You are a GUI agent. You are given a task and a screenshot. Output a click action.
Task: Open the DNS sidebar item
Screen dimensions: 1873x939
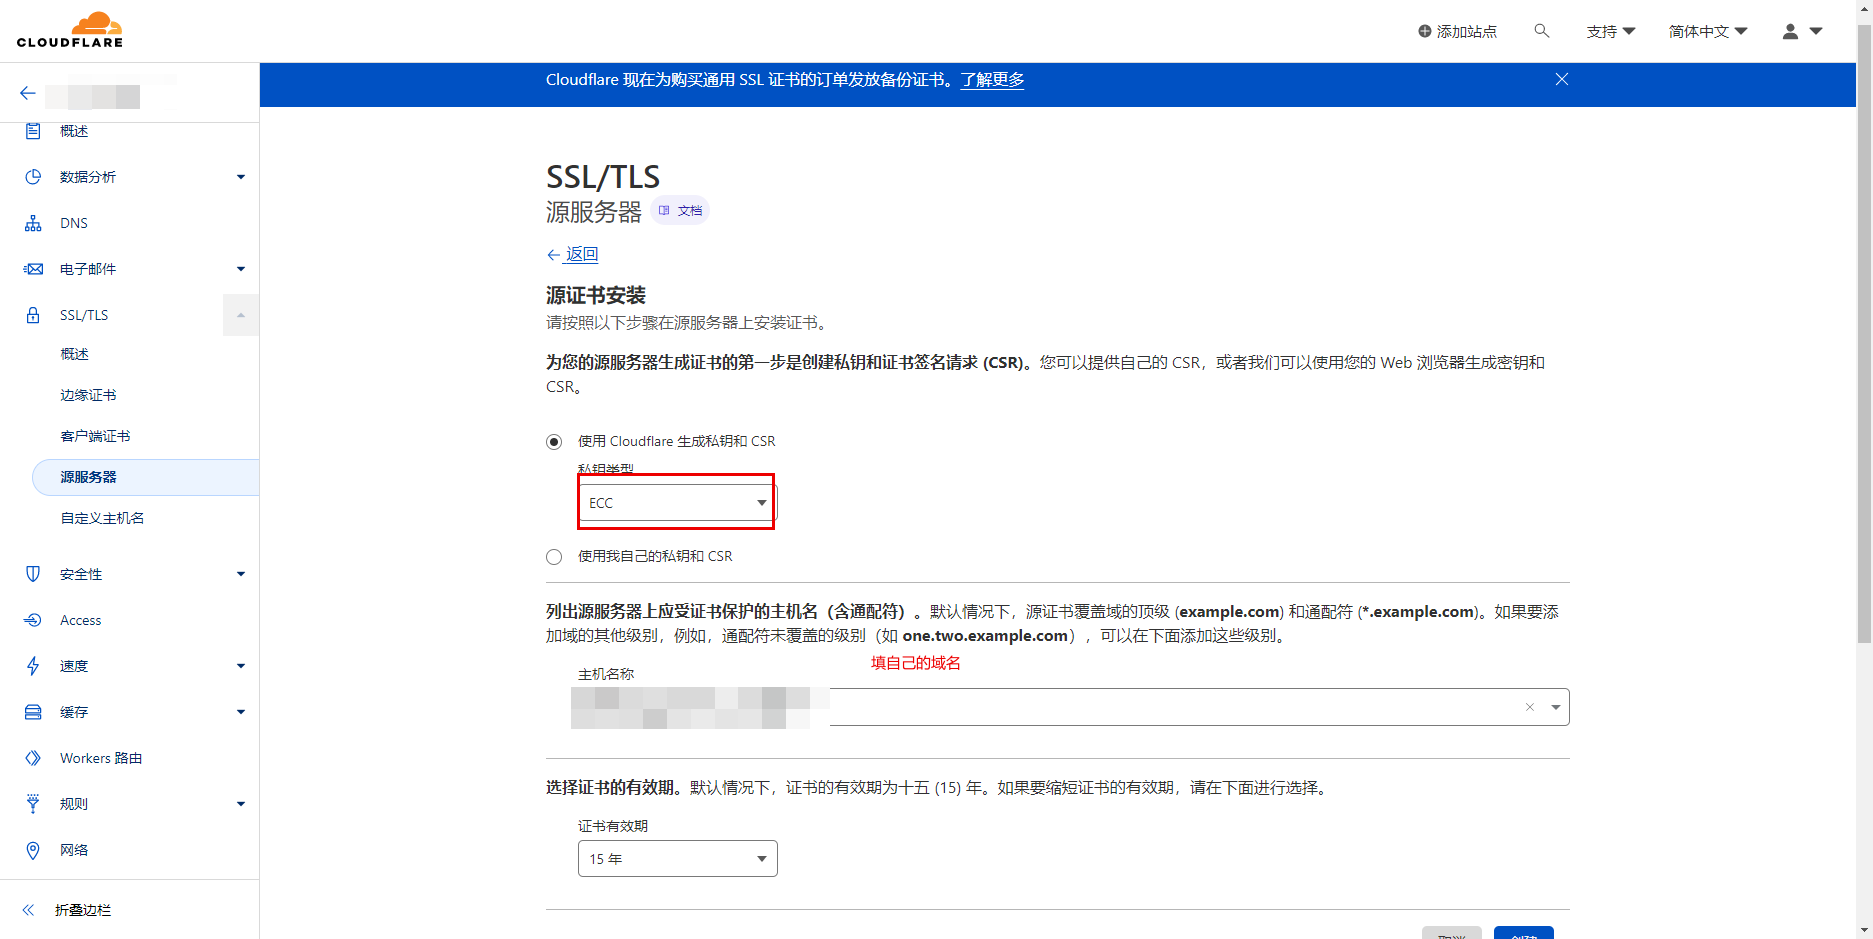pyautogui.click(x=74, y=223)
